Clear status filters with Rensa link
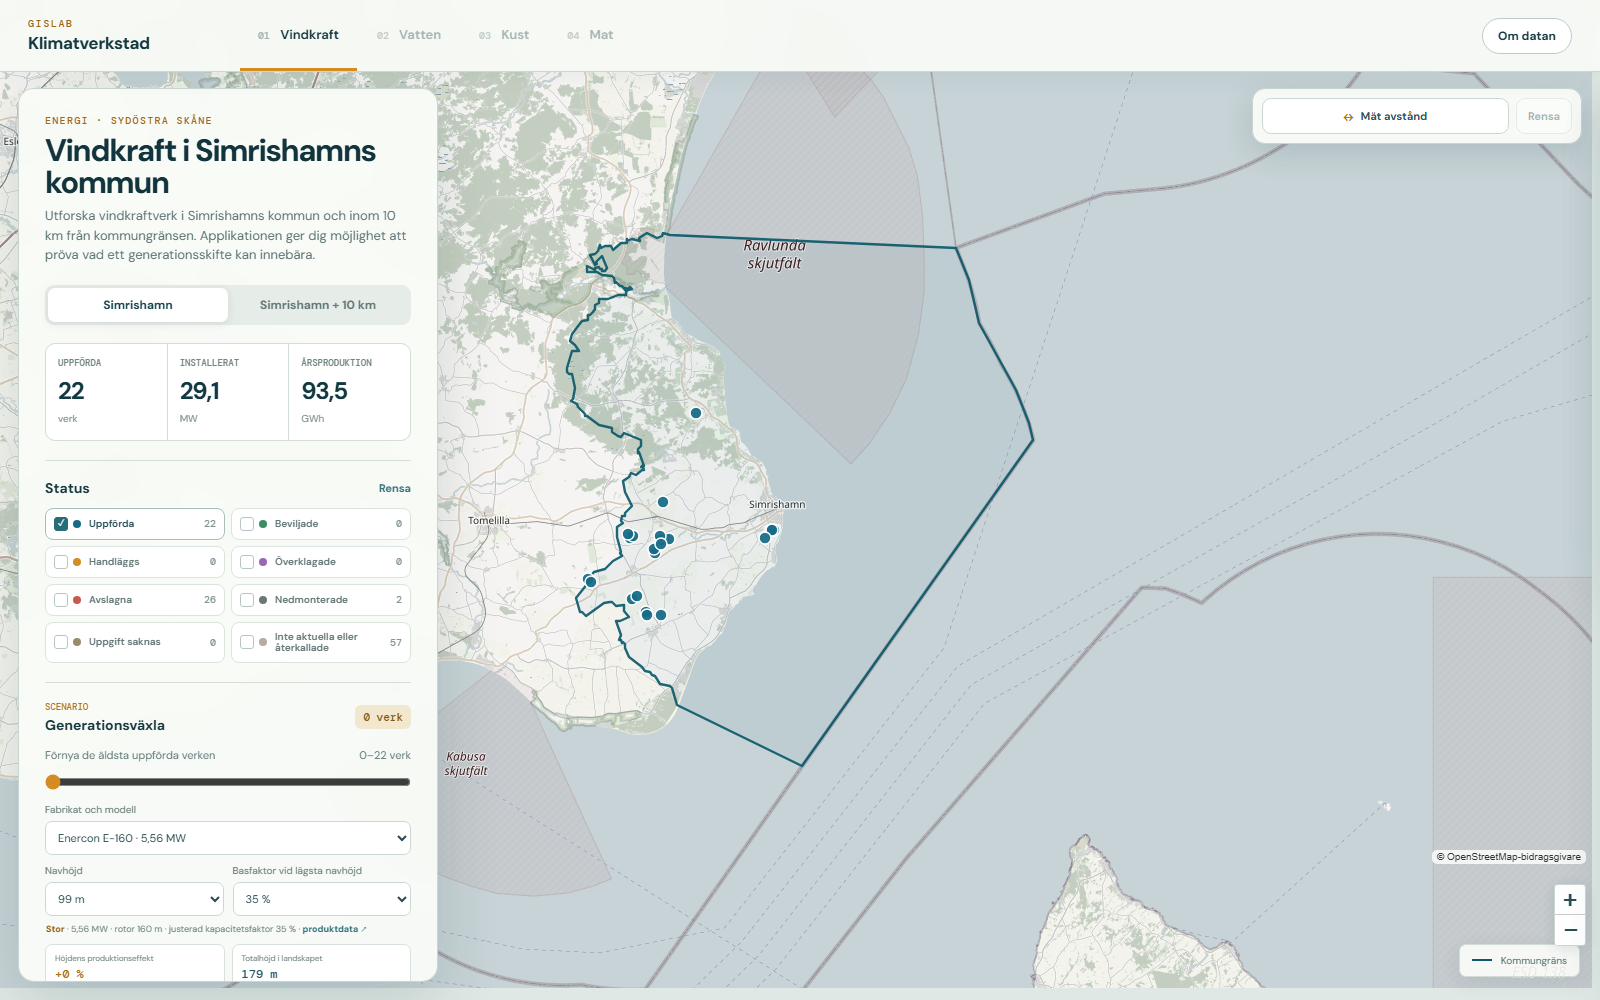 pyautogui.click(x=394, y=488)
